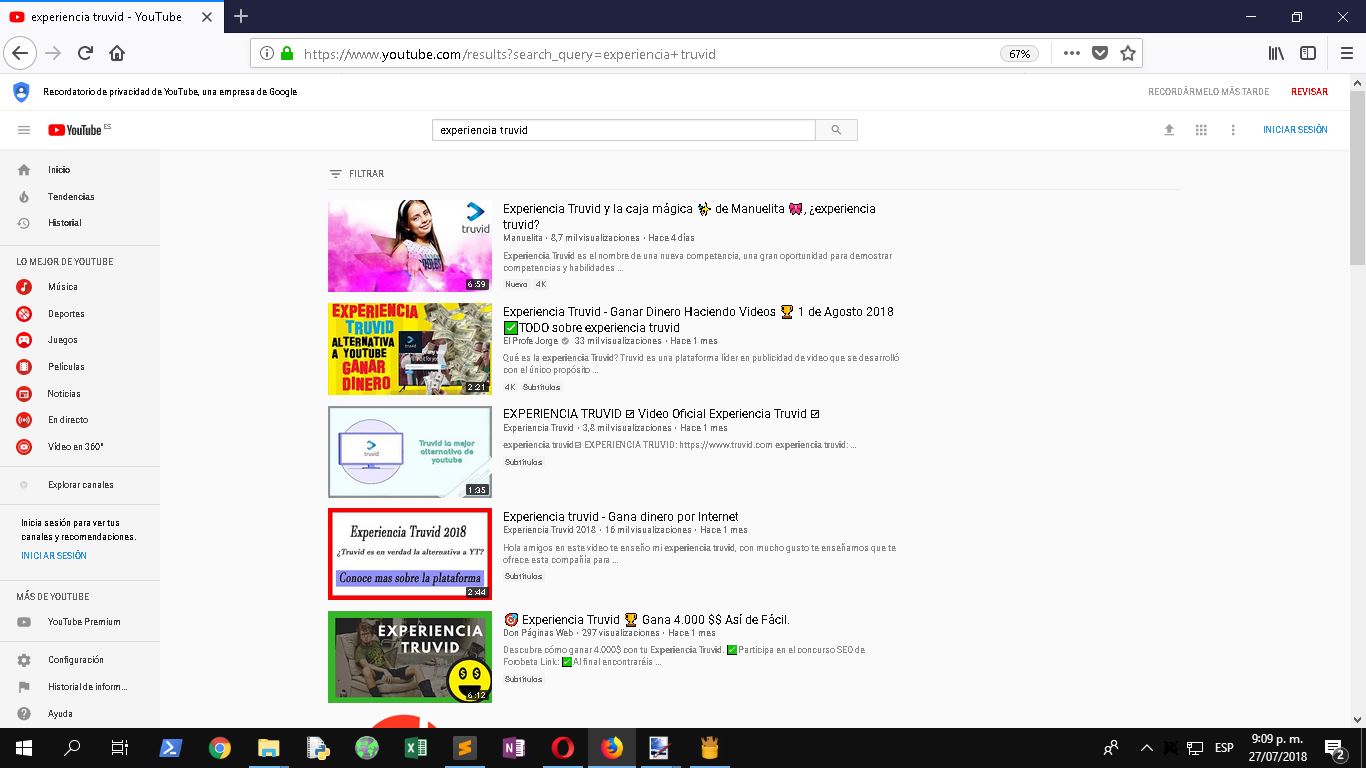
Task: Select the experiencia truvid - YouTube tab
Action: (112, 17)
